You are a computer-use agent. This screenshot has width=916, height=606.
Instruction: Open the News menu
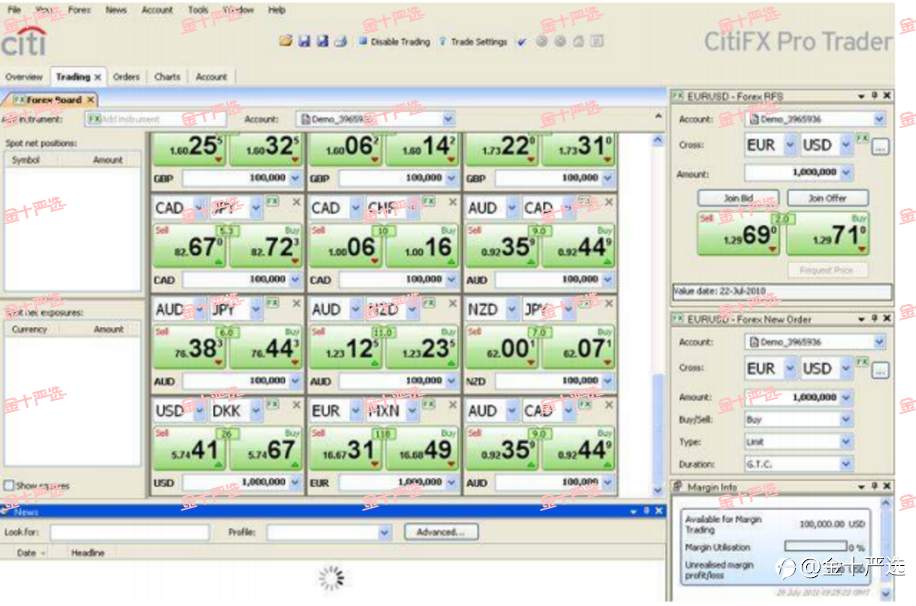(x=116, y=10)
